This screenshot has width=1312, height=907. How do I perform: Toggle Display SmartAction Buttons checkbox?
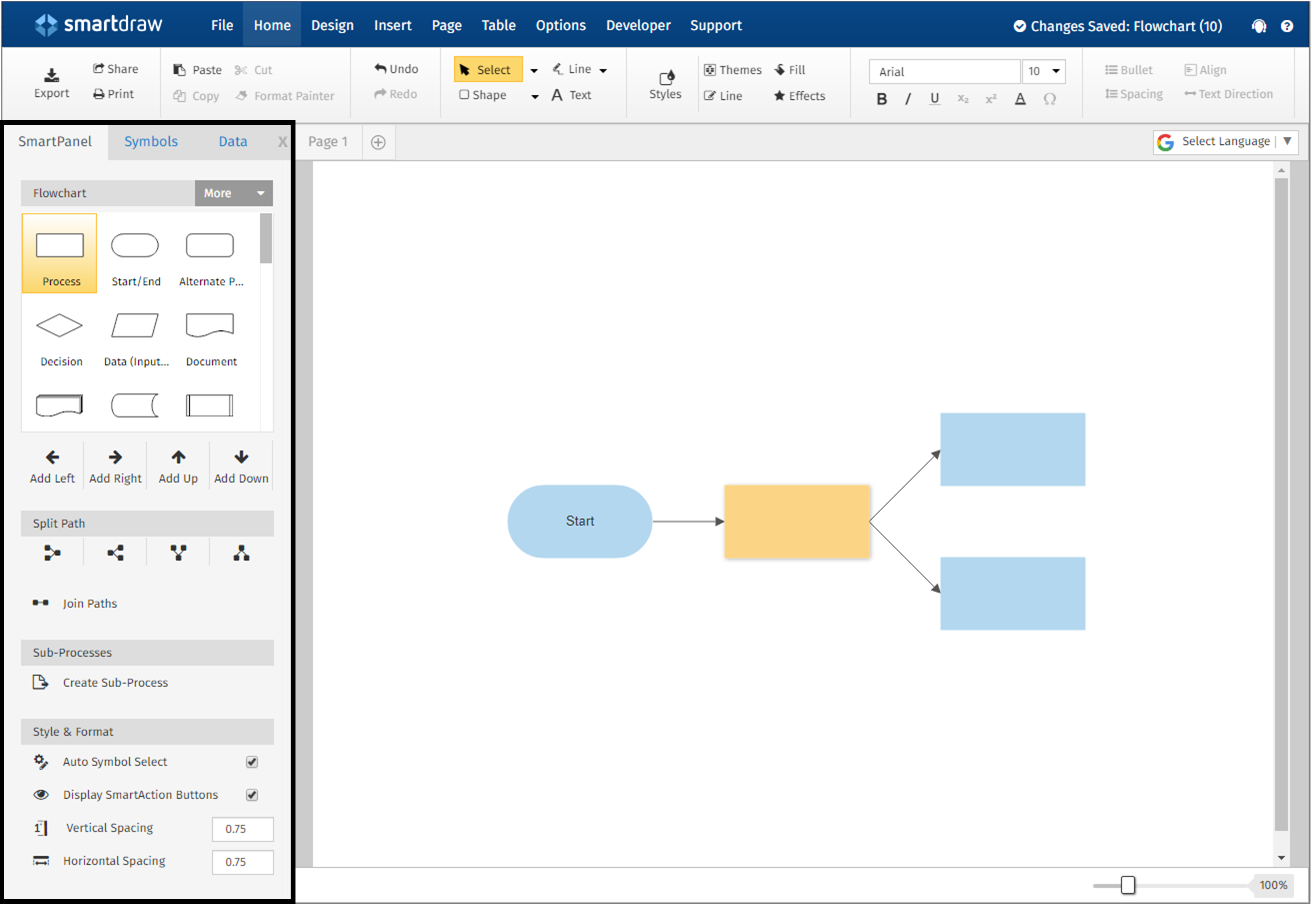(x=252, y=795)
